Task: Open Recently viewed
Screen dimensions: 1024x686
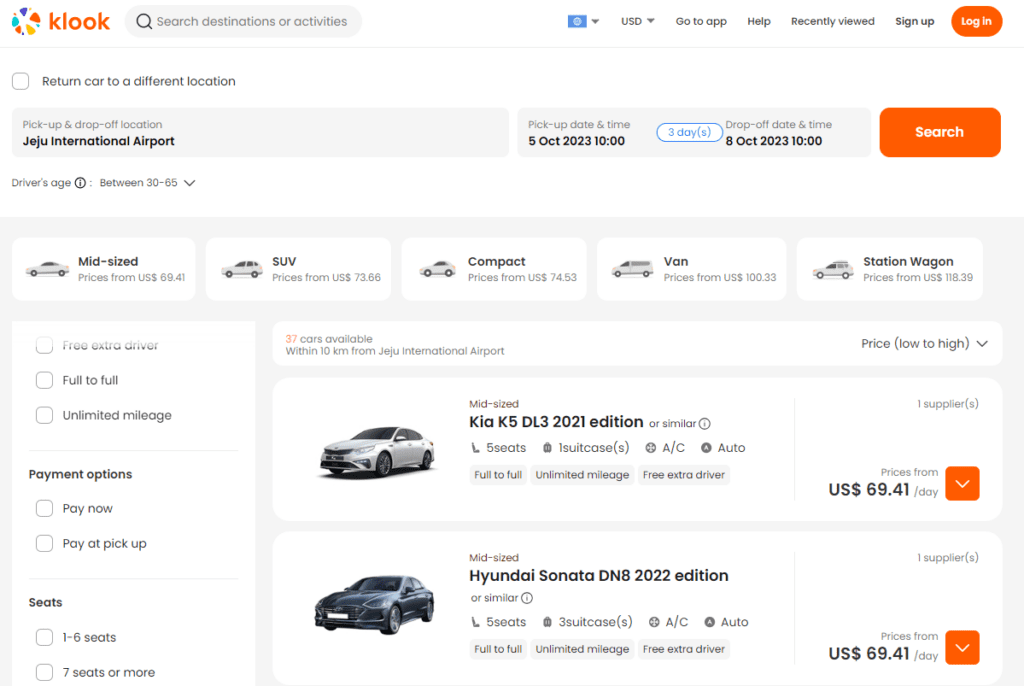Action: click(833, 22)
